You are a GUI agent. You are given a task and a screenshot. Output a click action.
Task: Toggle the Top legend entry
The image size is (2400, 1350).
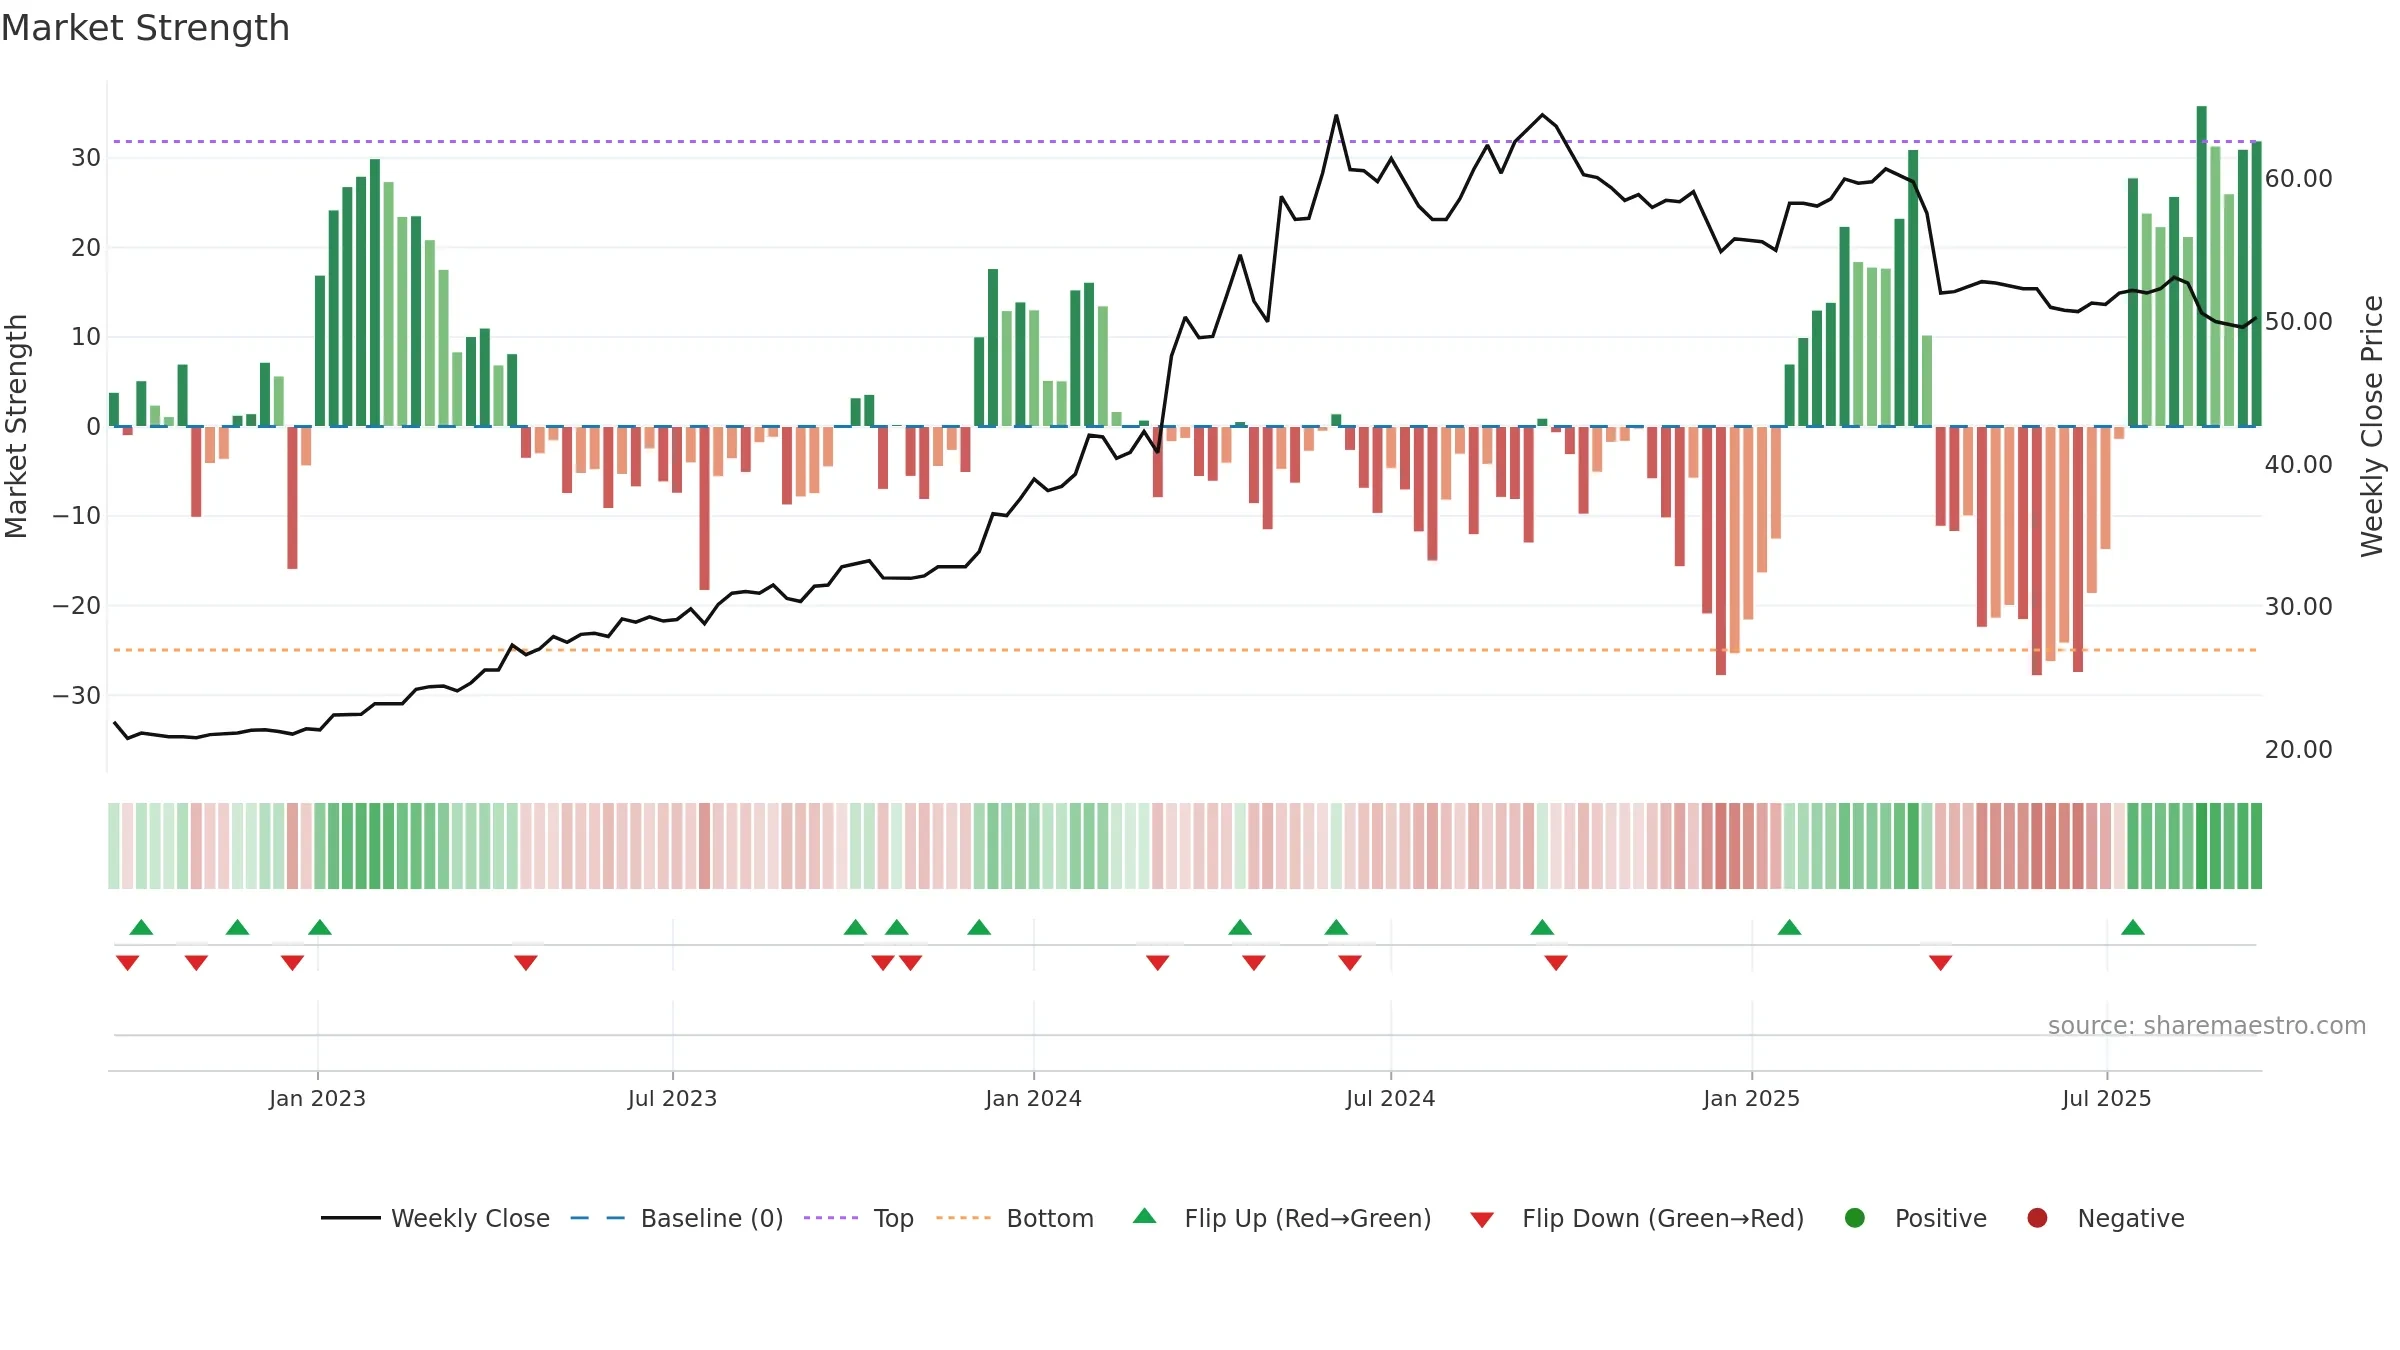coord(859,1218)
